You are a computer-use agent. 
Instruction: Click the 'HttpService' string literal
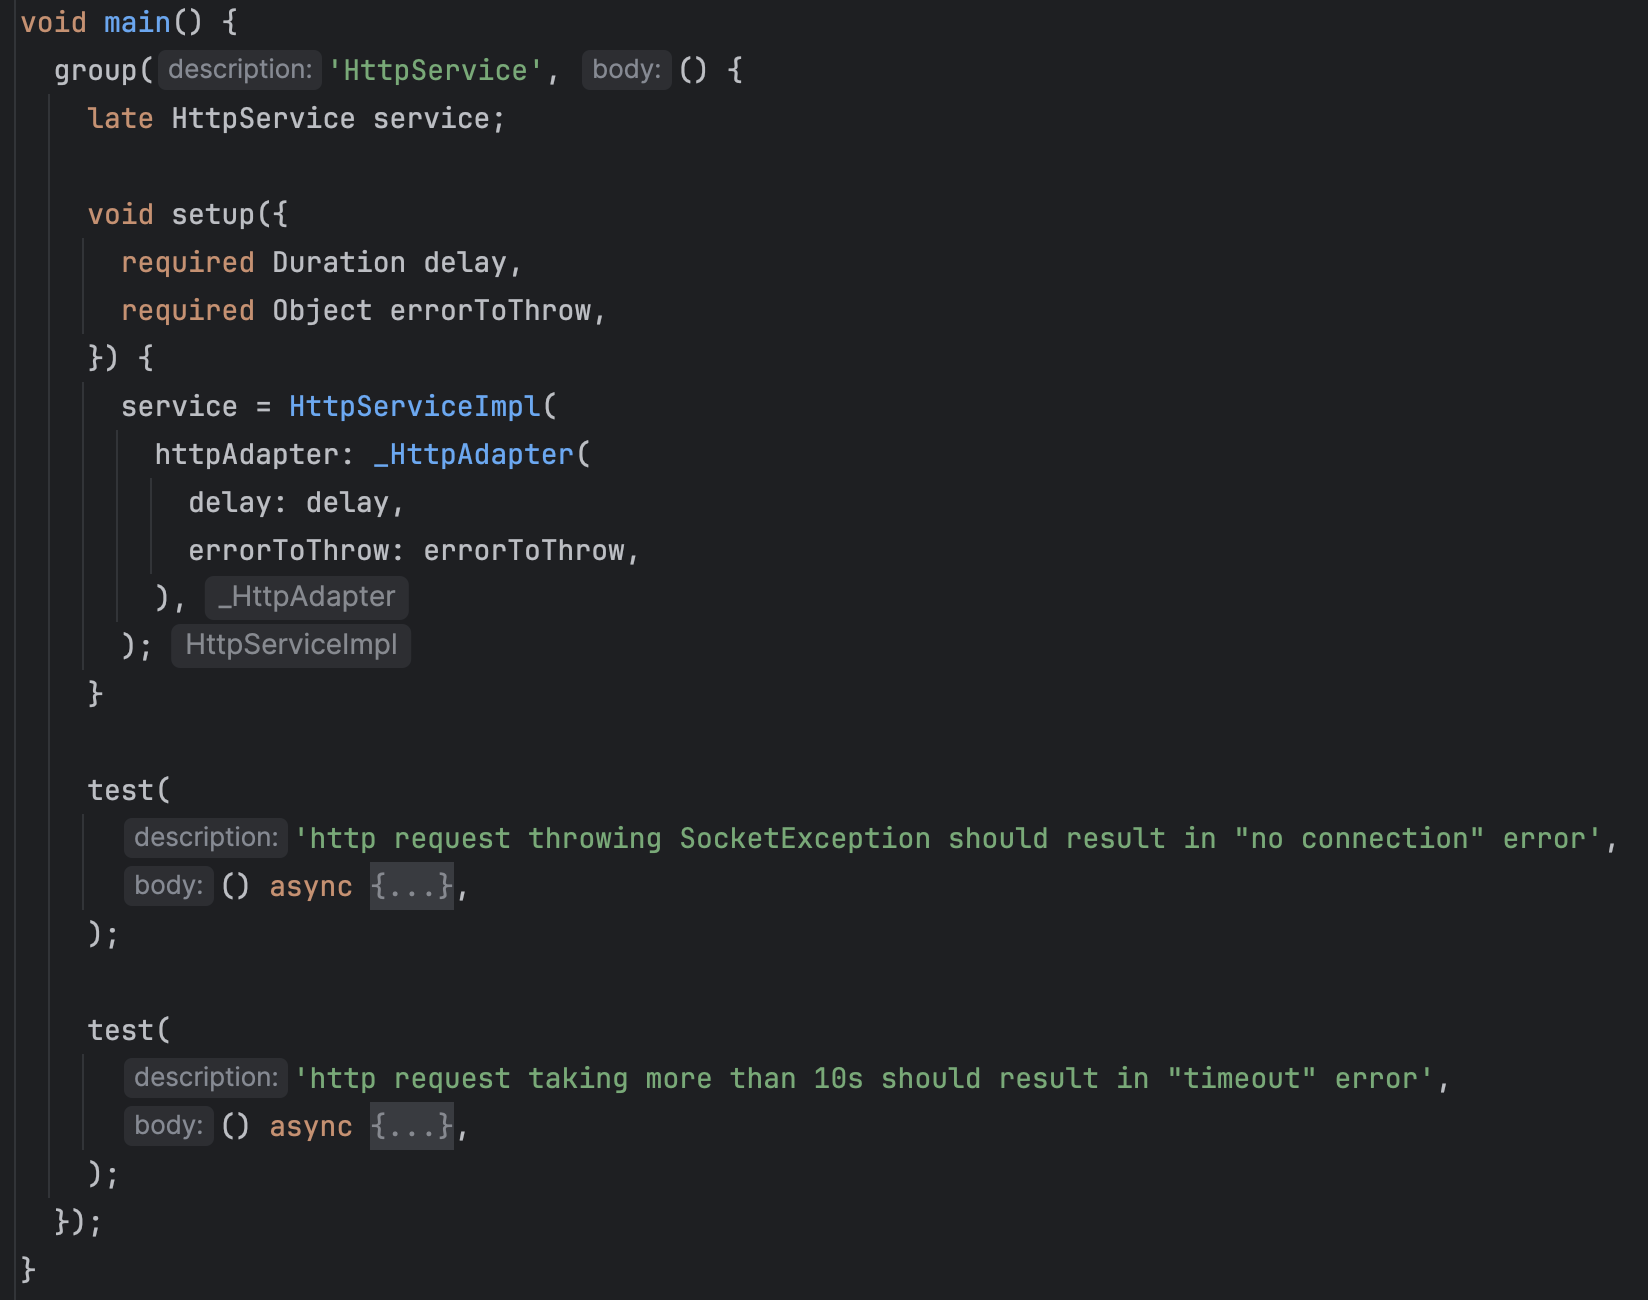click(435, 69)
